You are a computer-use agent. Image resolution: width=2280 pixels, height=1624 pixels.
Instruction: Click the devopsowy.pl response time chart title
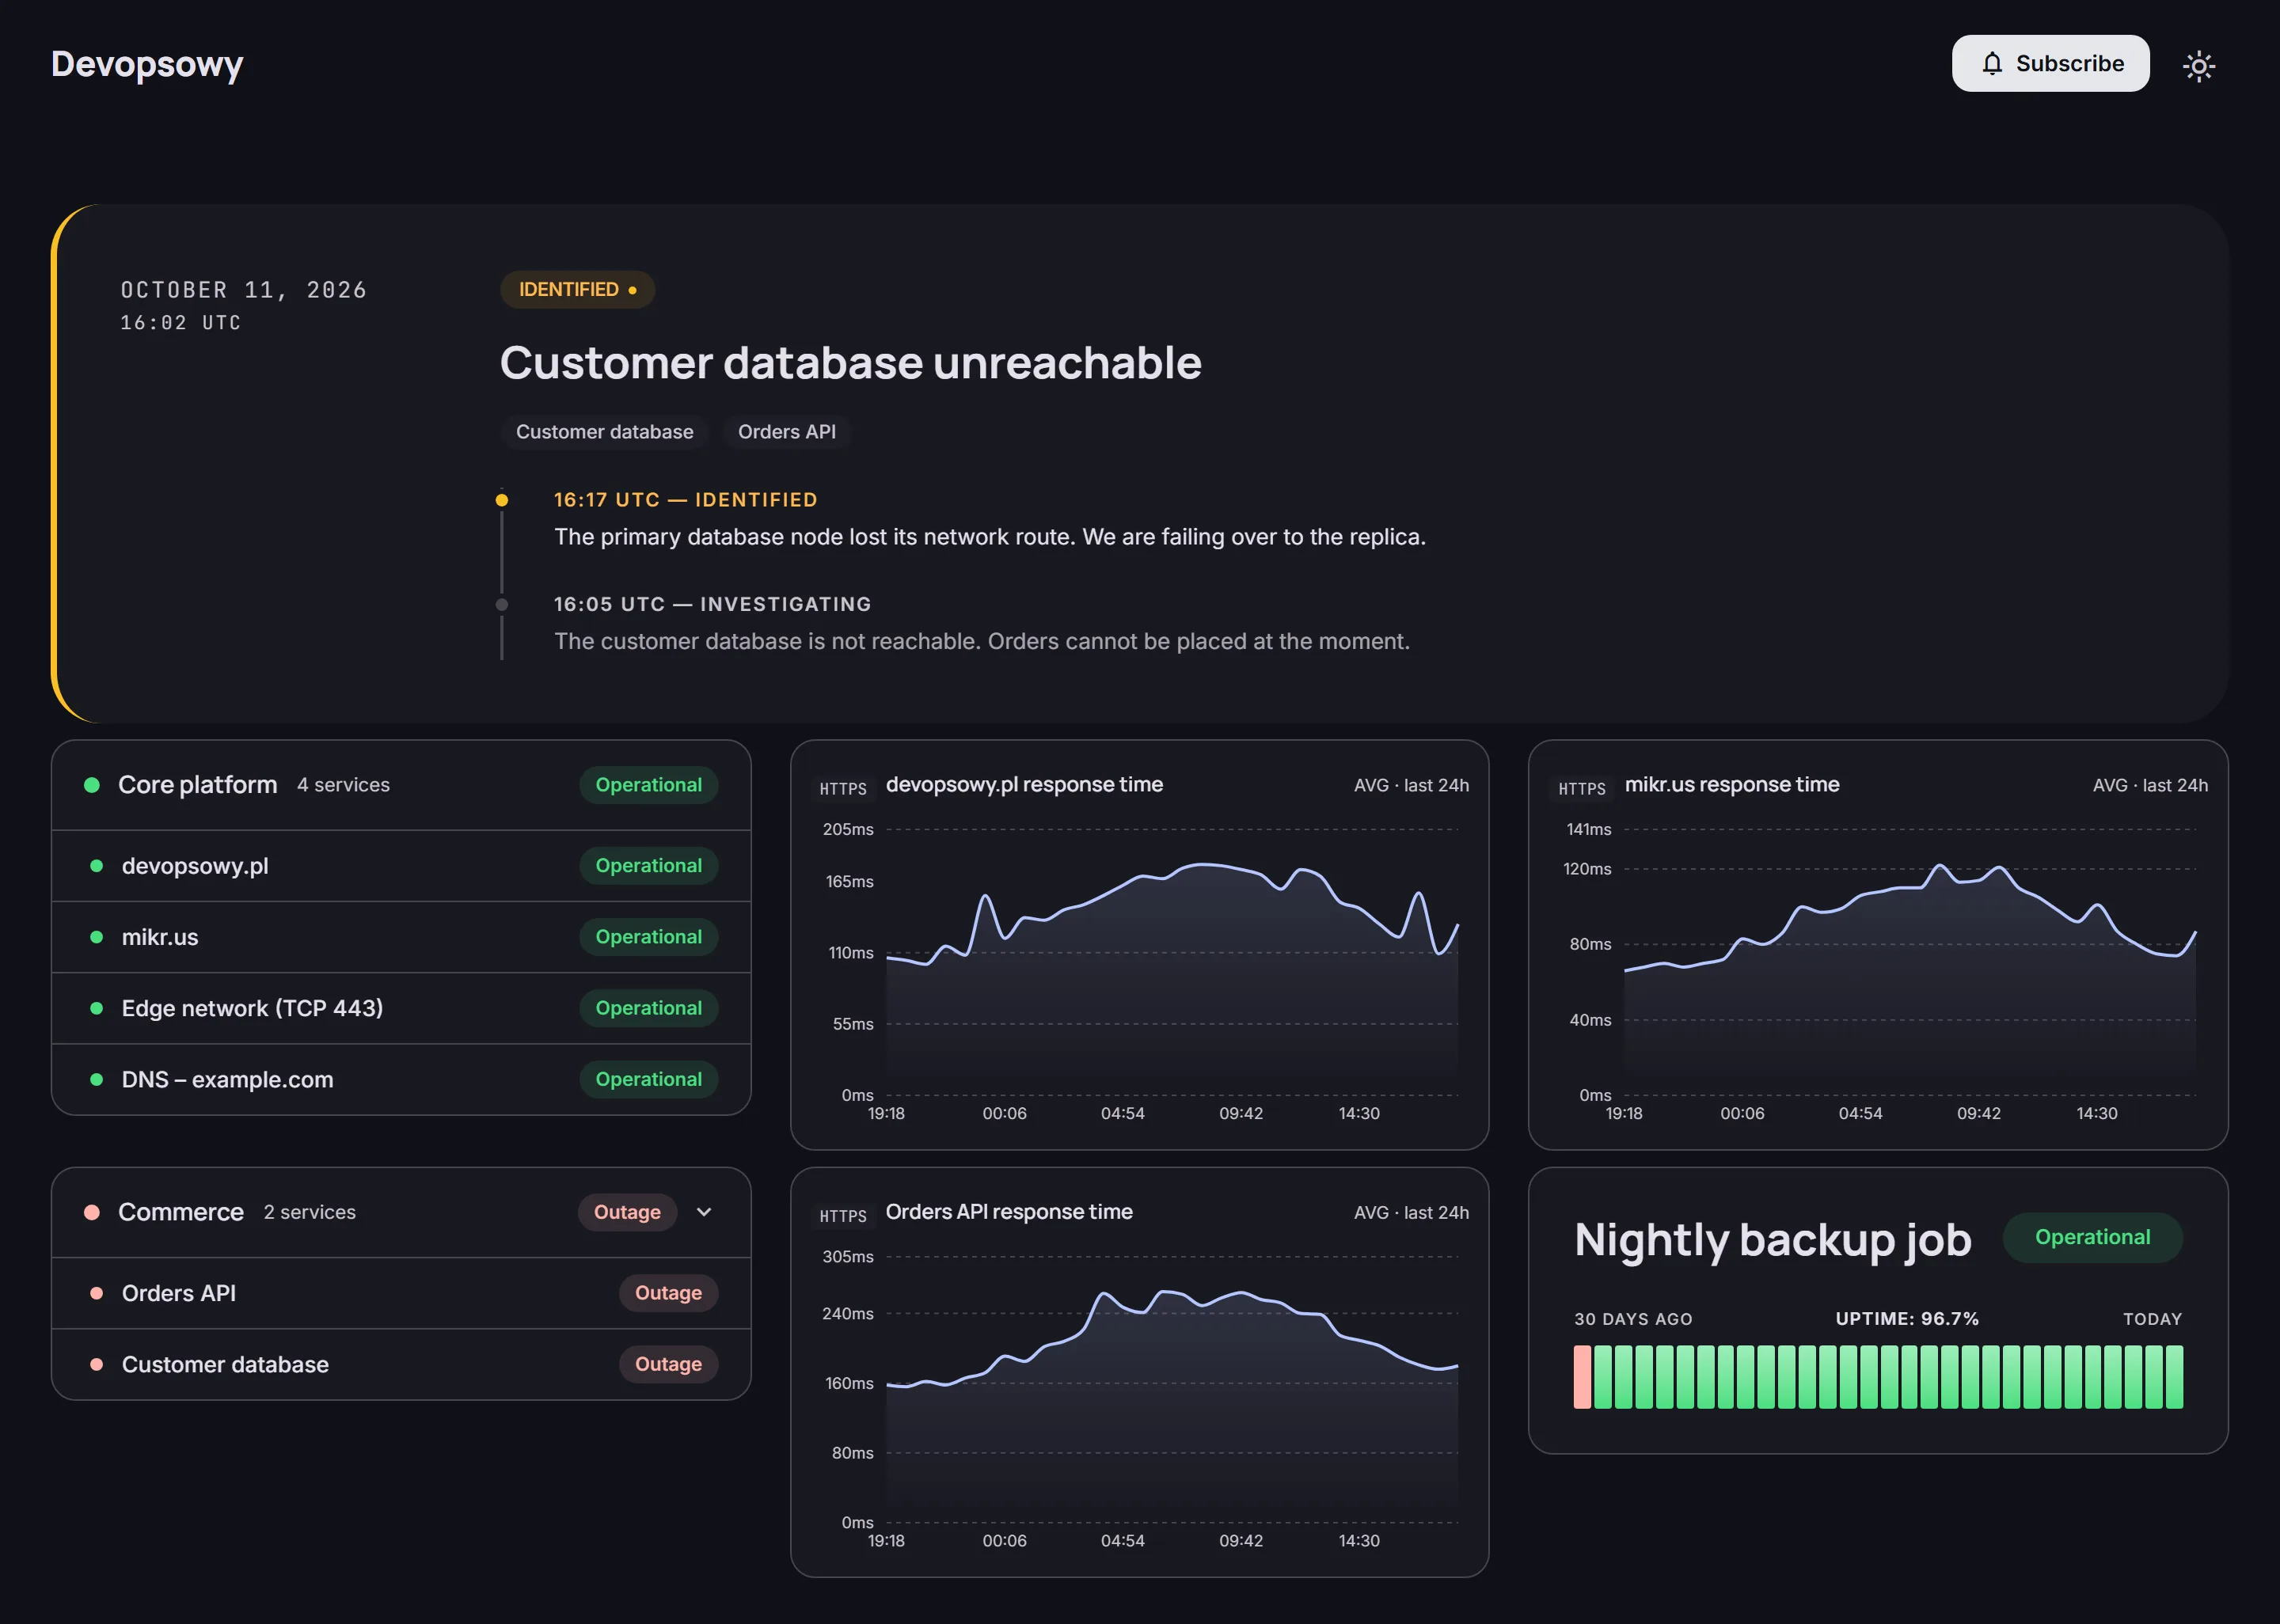click(x=1024, y=785)
